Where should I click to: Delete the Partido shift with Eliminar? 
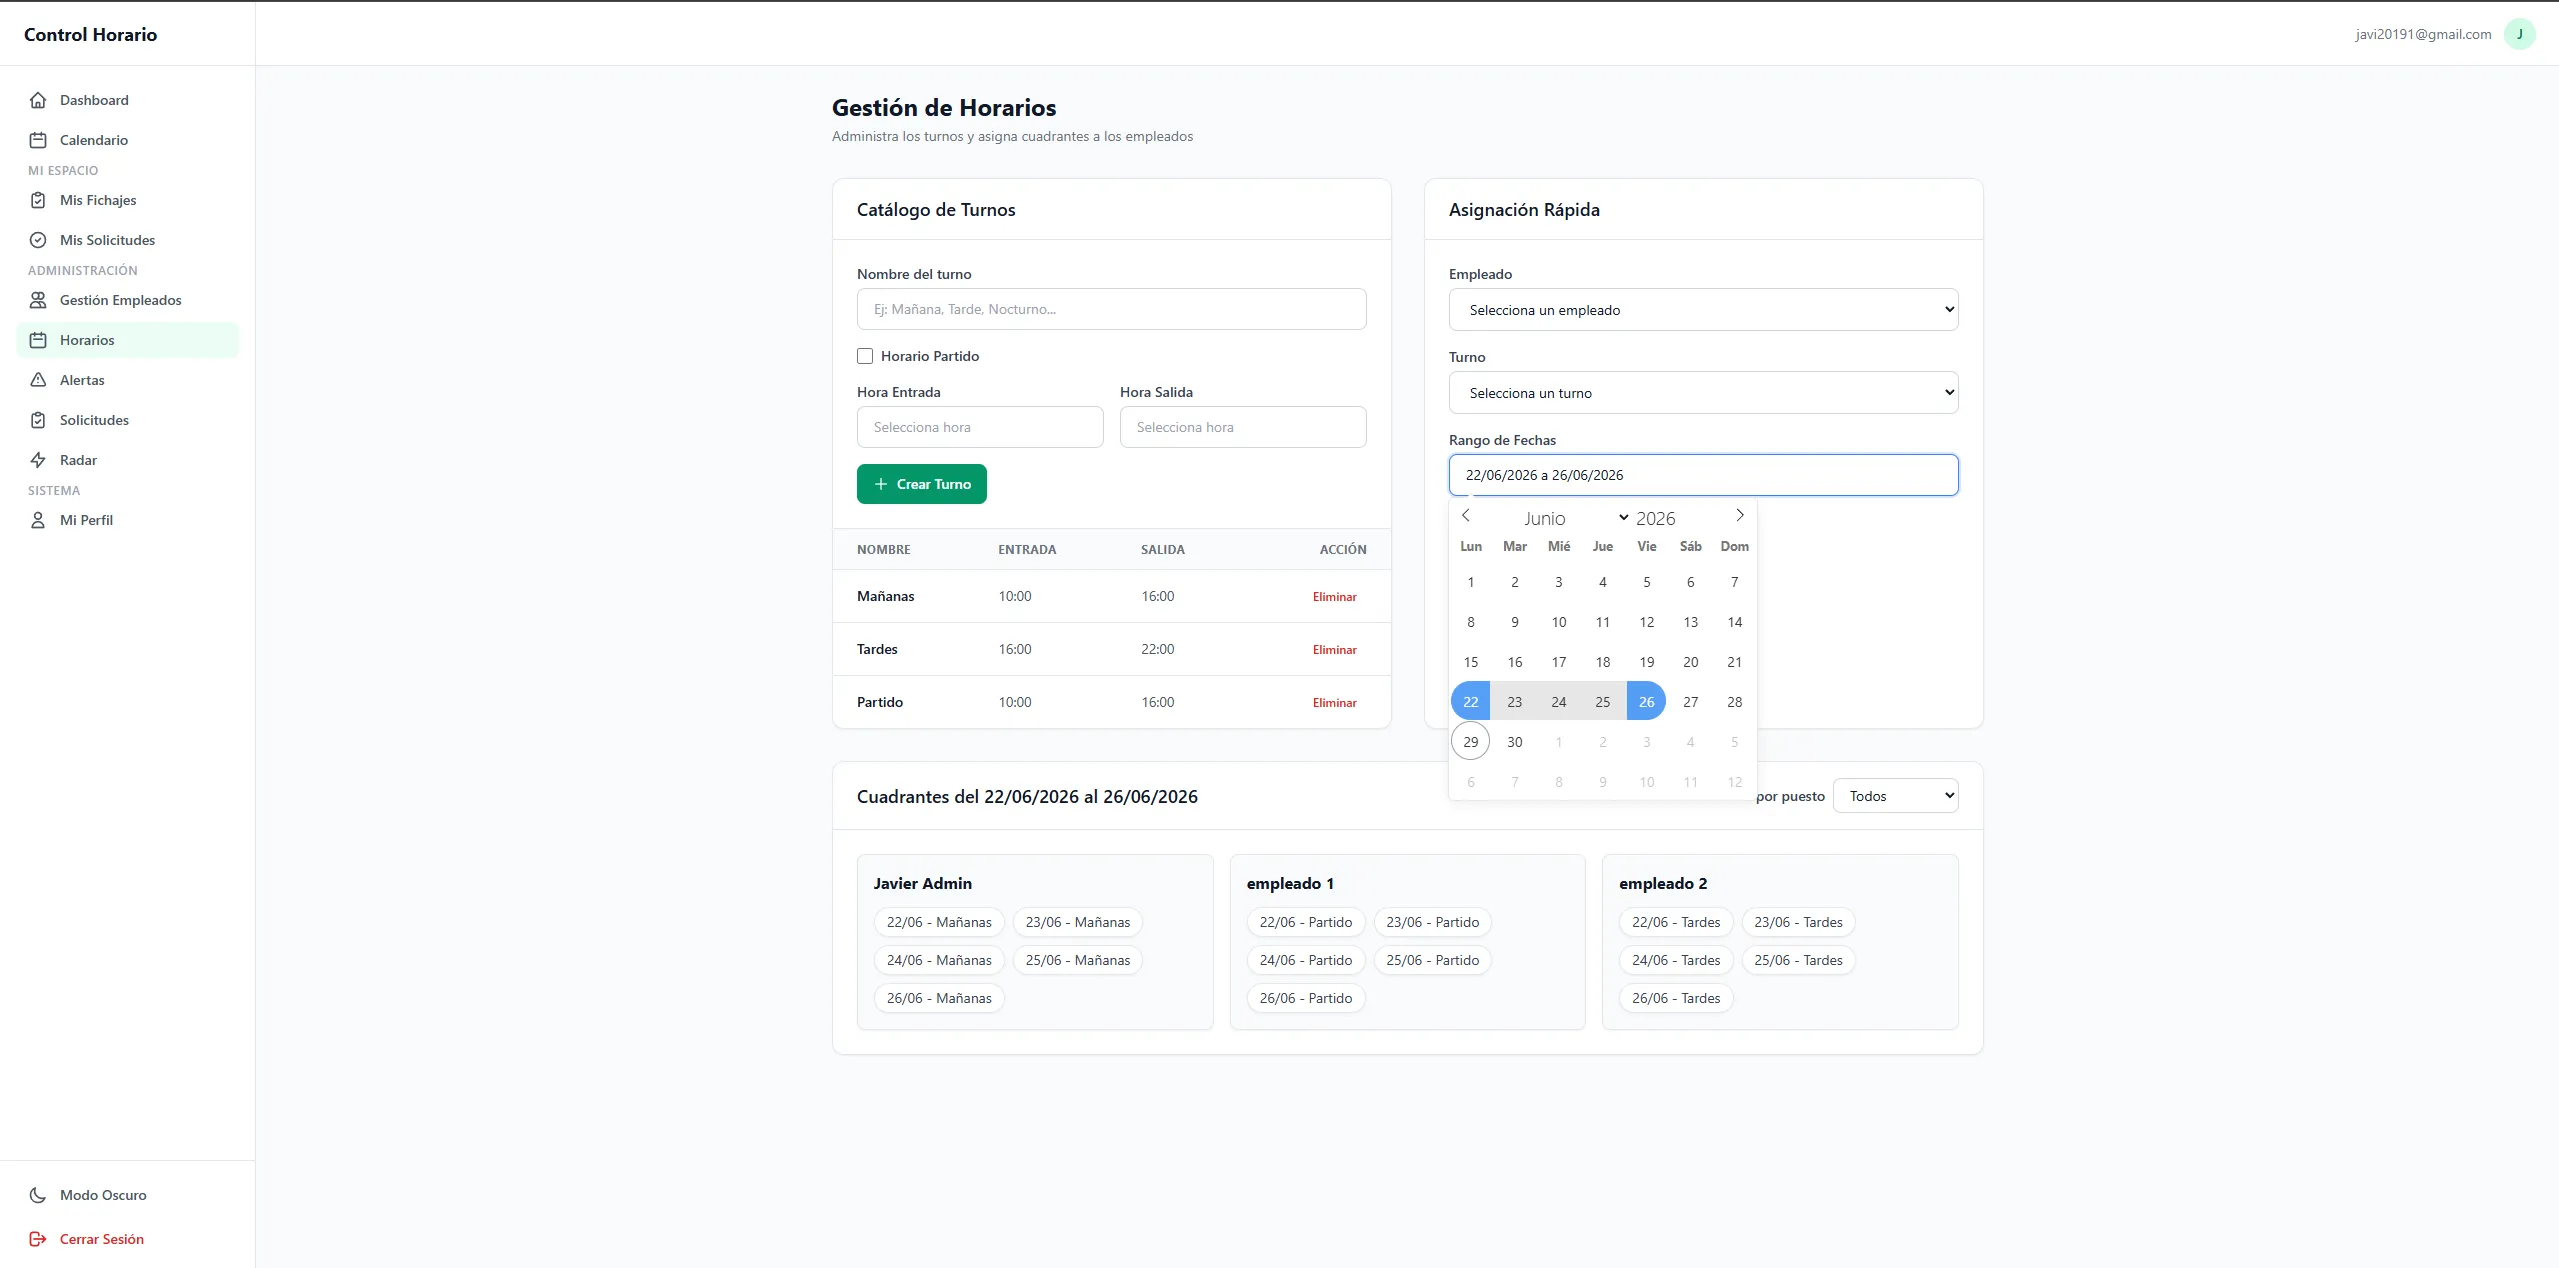point(1334,703)
